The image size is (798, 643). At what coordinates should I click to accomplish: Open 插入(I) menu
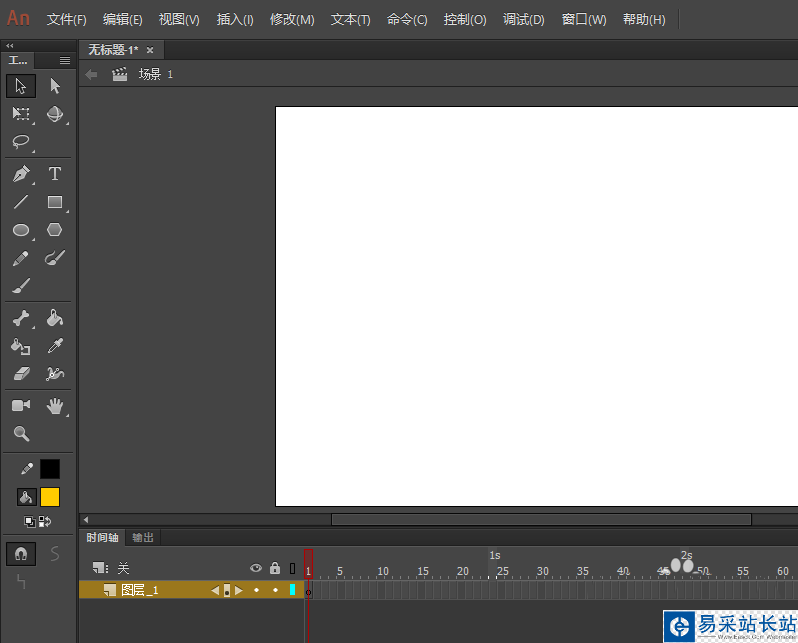(235, 19)
